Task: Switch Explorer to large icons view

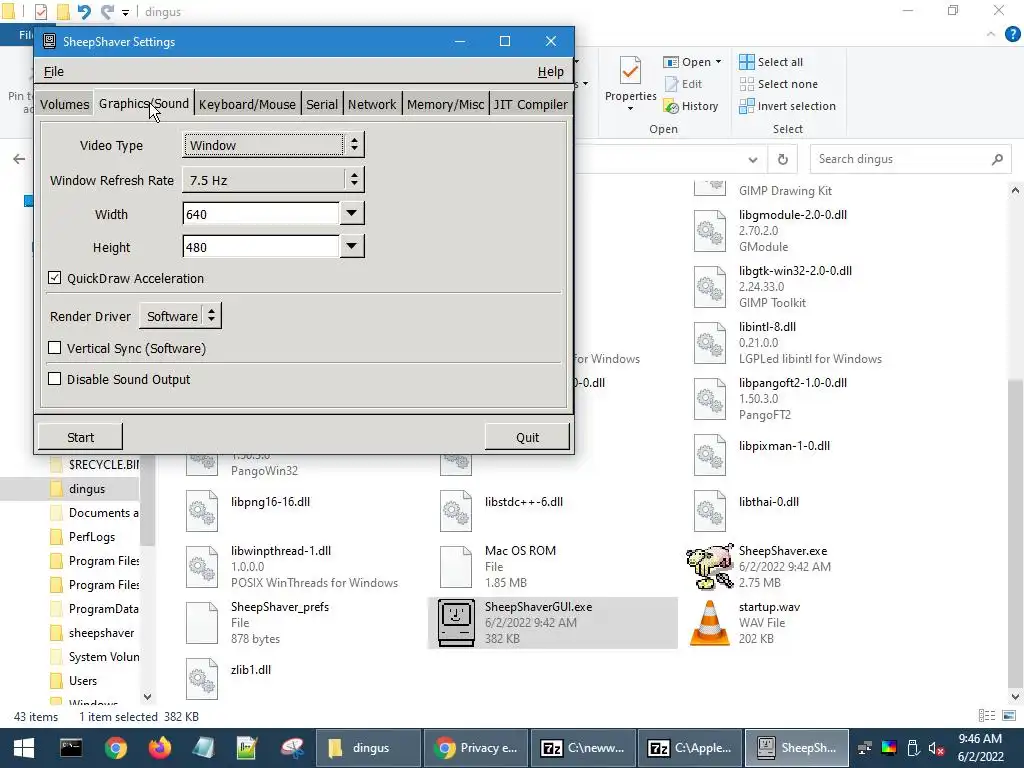Action: (x=1009, y=716)
